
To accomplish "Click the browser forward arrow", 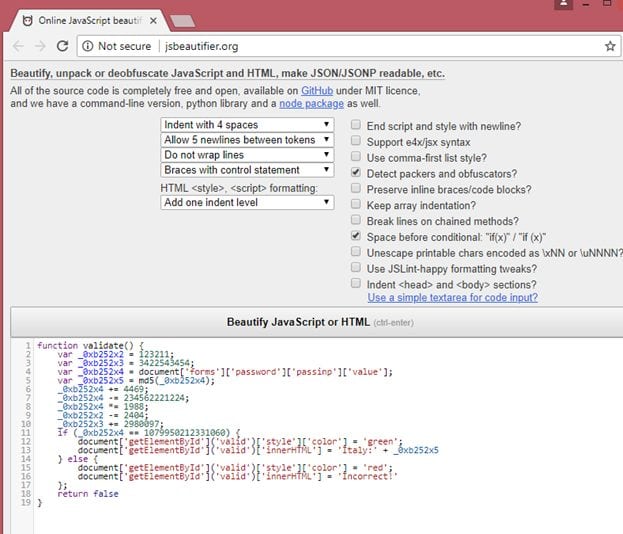I will (x=40, y=46).
